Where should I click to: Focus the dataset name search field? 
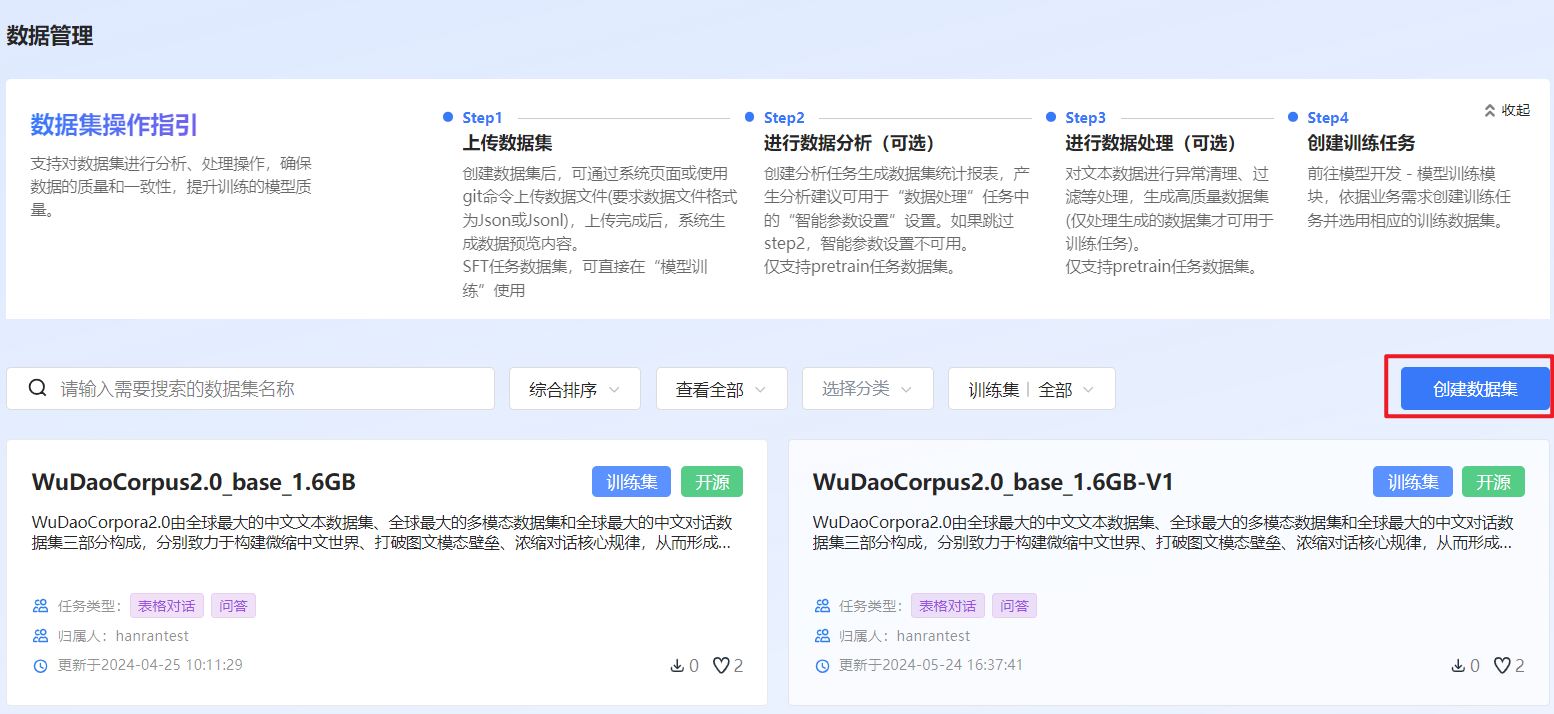[250, 388]
